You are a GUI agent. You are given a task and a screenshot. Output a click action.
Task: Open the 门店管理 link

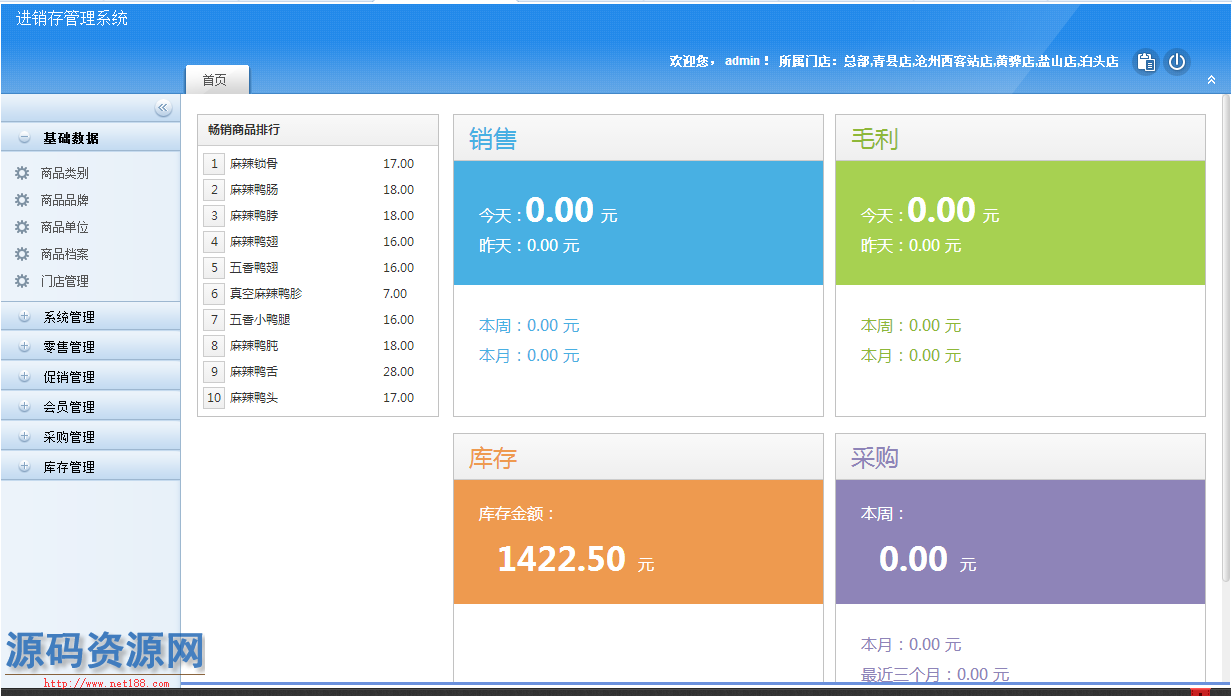click(x=64, y=281)
